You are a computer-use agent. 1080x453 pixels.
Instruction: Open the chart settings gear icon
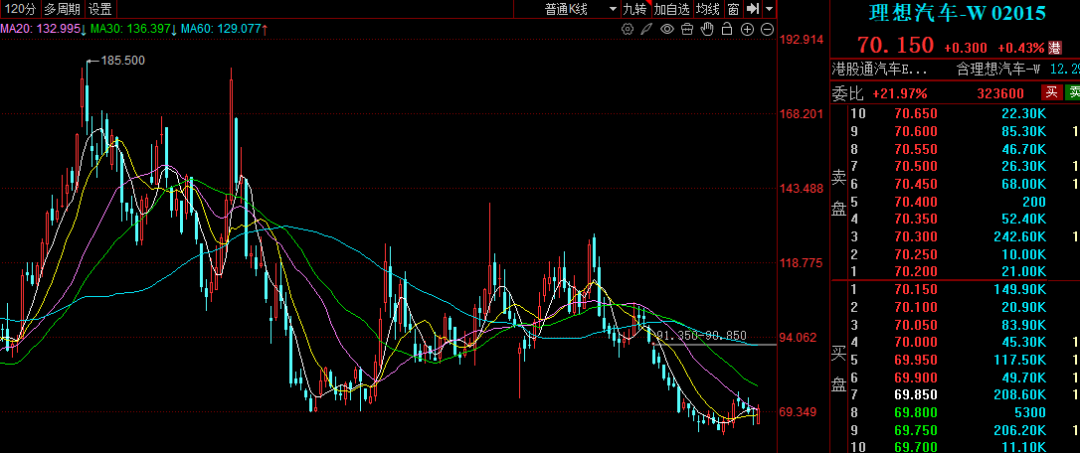[x=628, y=29]
